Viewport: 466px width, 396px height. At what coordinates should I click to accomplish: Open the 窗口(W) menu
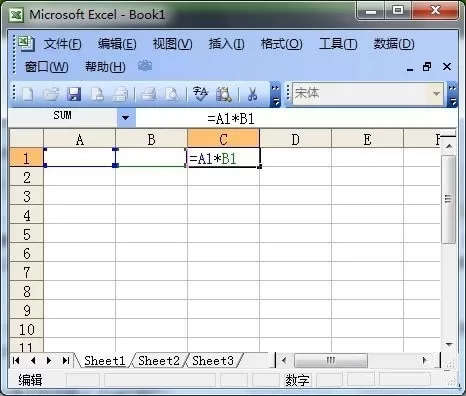click(x=47, y=67)
